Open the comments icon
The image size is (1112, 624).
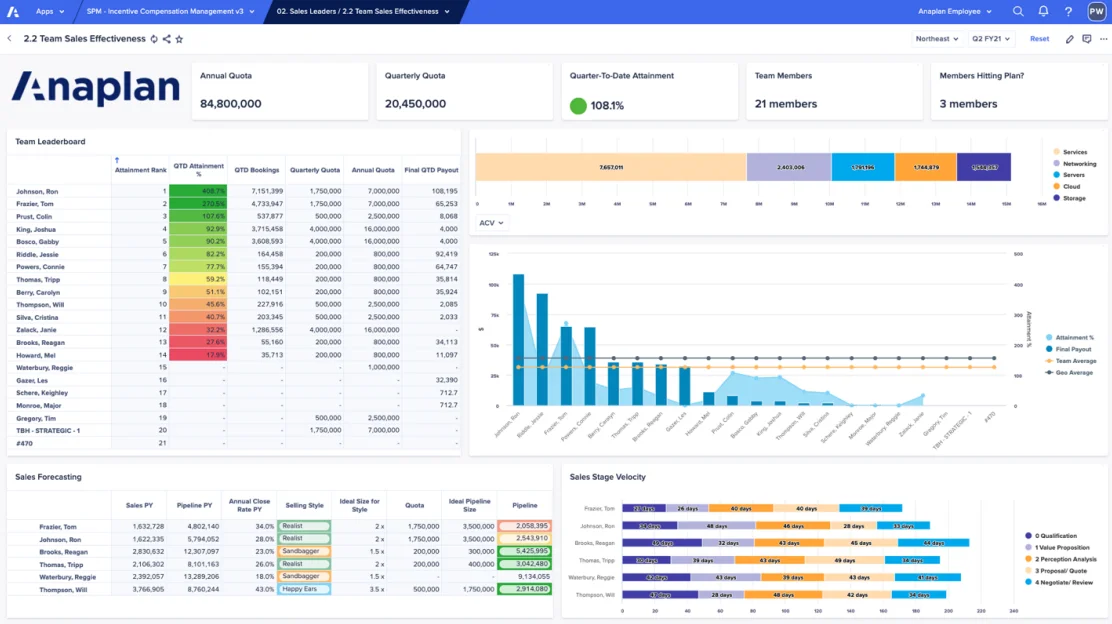pyautogui.click(x=1086, y=39)
